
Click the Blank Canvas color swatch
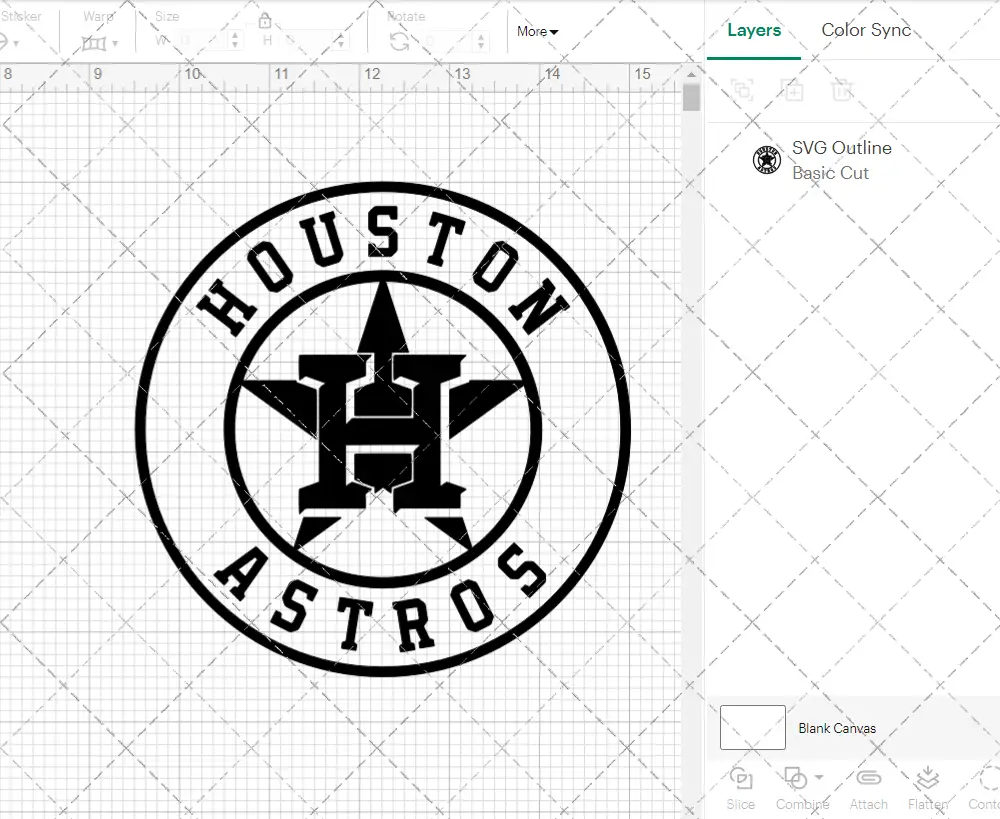753,727
